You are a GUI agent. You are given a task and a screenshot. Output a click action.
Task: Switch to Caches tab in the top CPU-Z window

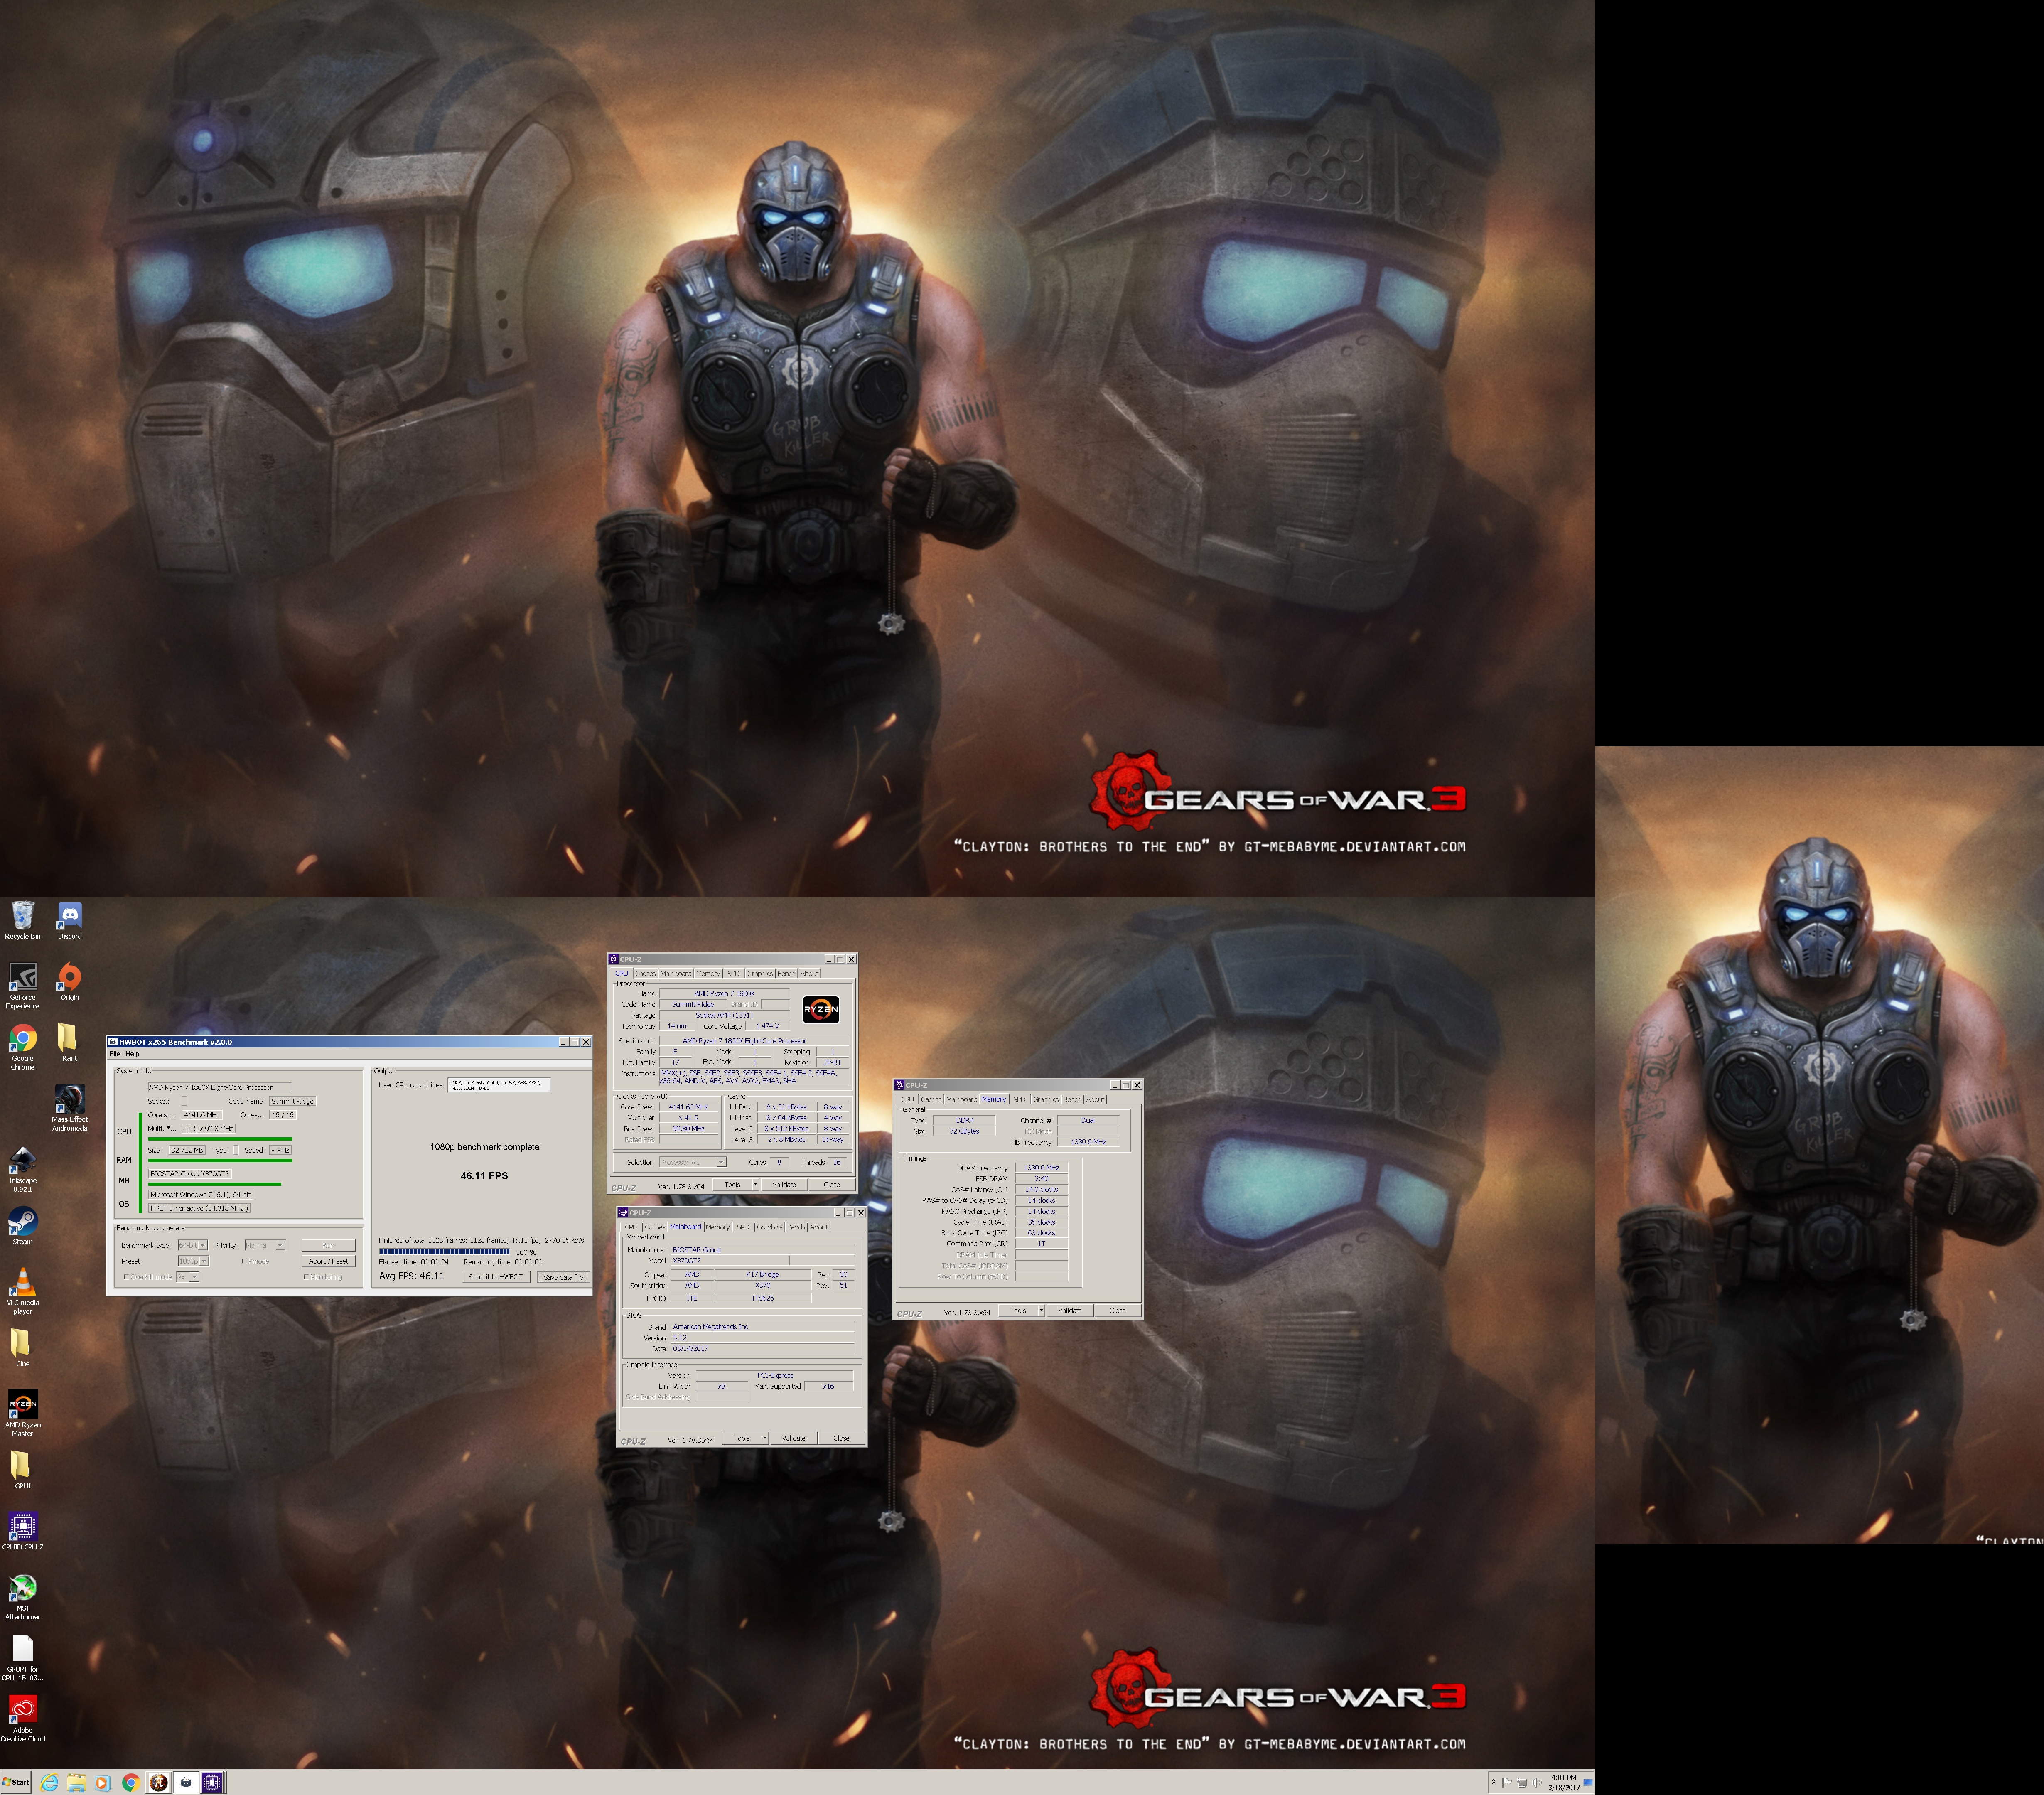(645, 974)
